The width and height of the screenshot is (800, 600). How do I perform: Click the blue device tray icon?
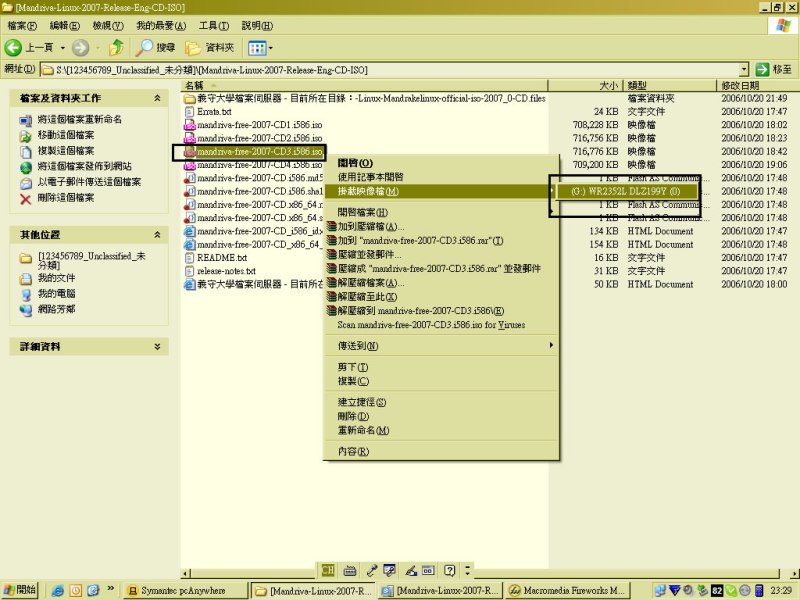pyautogui.click(x=759, y=590)
